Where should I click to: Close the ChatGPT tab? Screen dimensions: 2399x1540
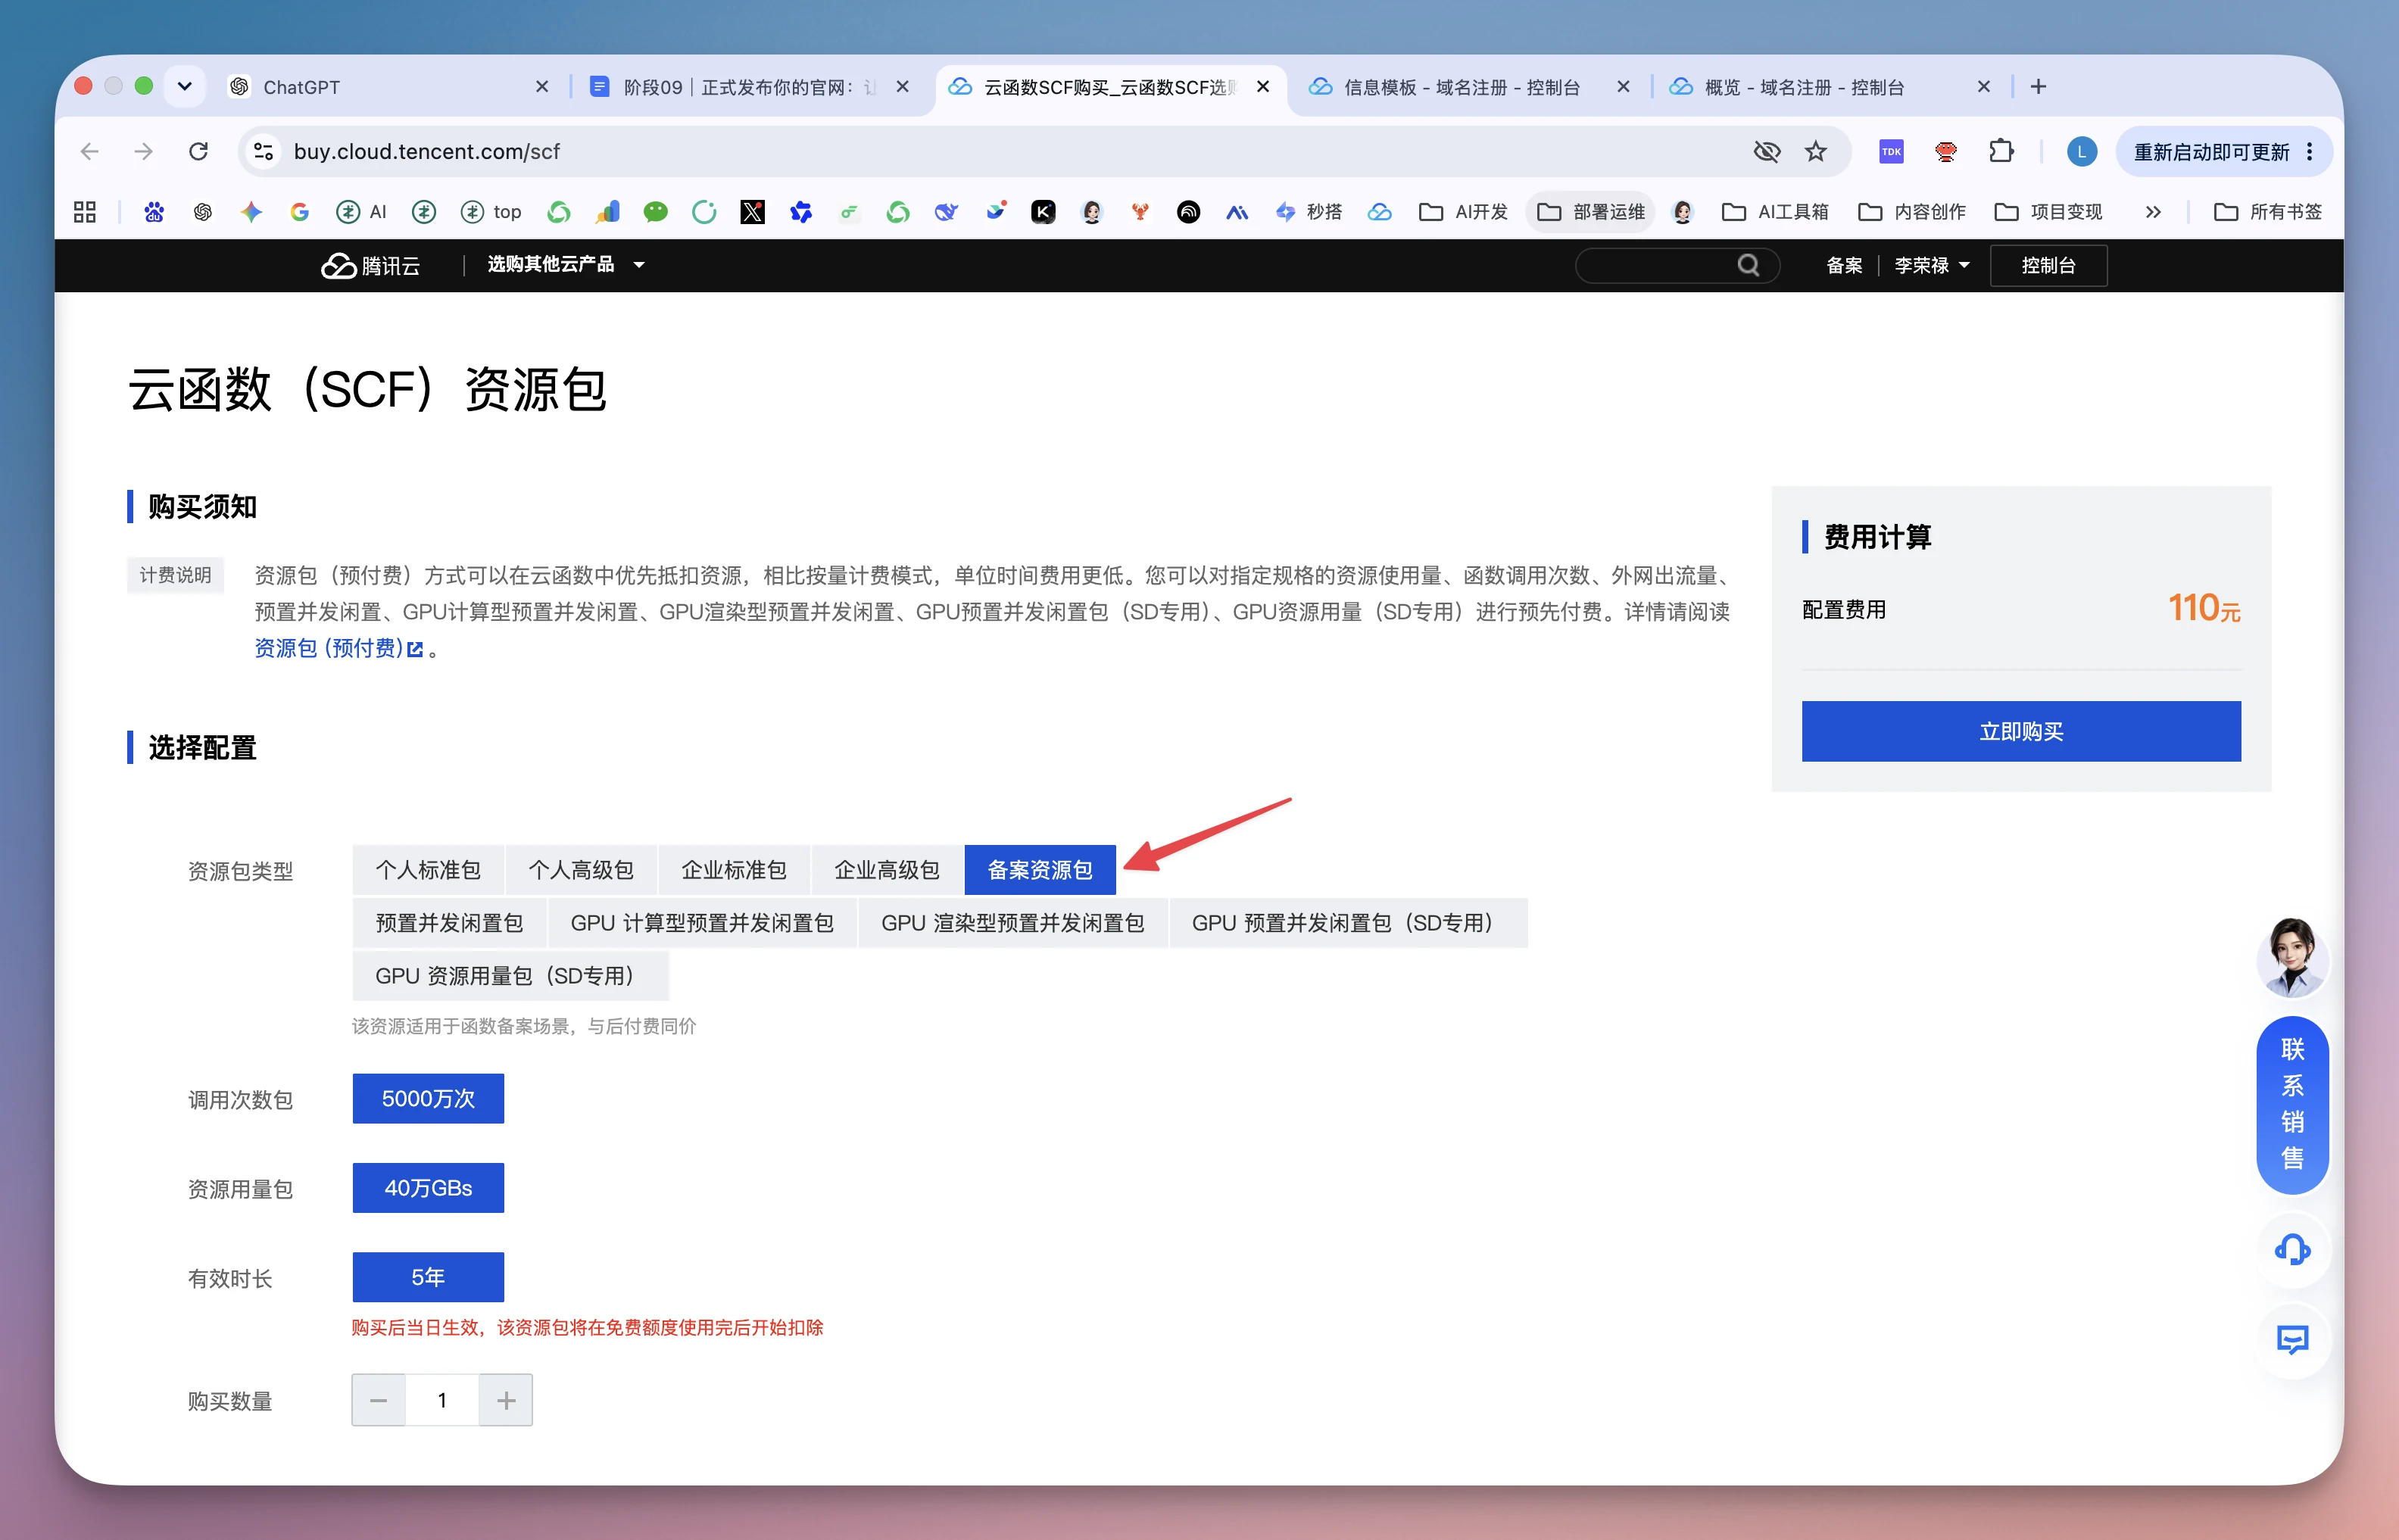click(542, 87)
